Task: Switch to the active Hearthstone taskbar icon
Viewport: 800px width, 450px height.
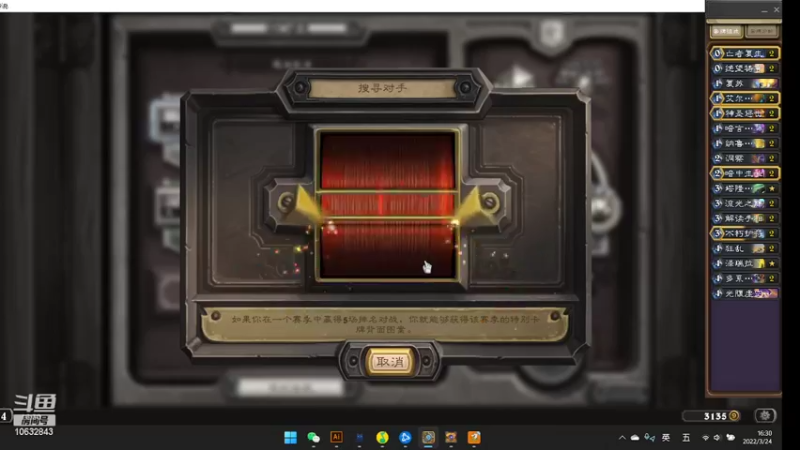Action: coord(428,437)
